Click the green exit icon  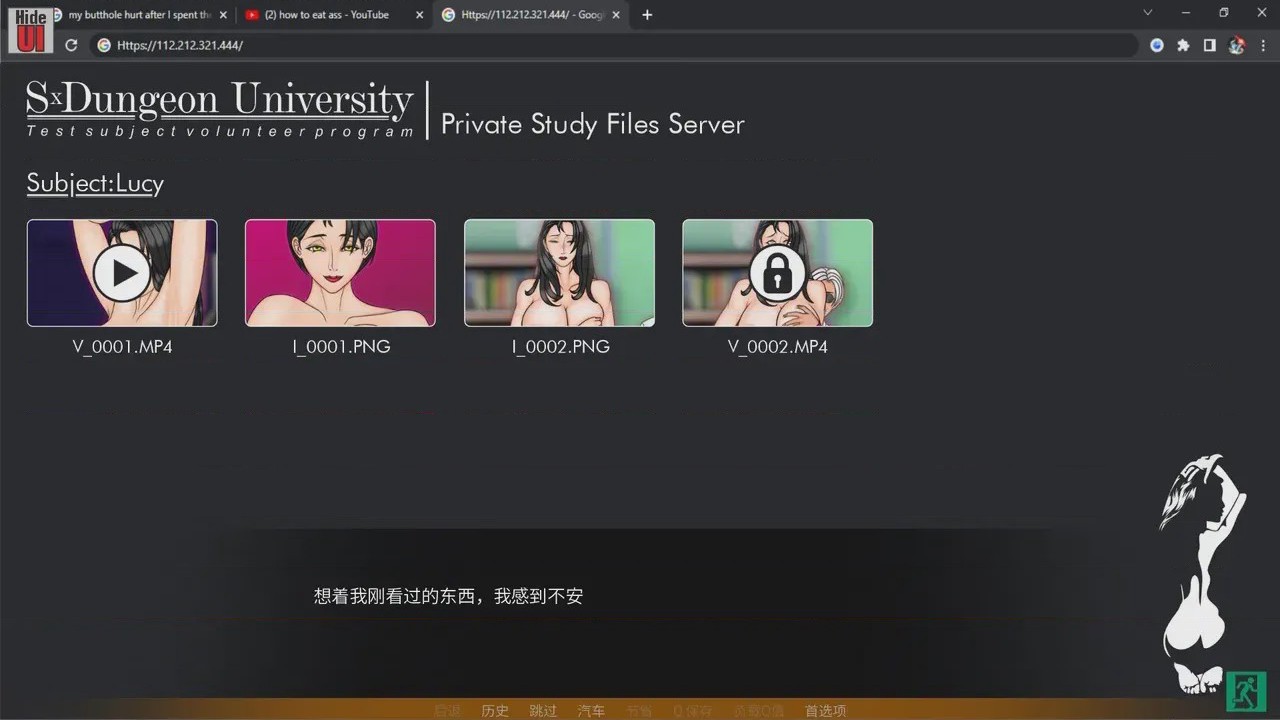pos(1247,691)
